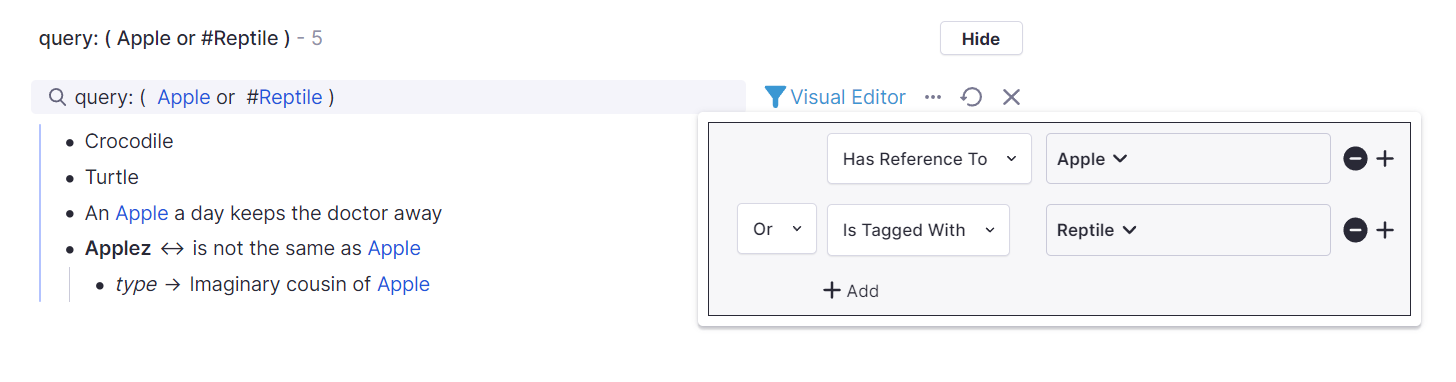Add condition after Apple row using plus
Viewport: 1456px width, 382px height.
point(1385,159)
